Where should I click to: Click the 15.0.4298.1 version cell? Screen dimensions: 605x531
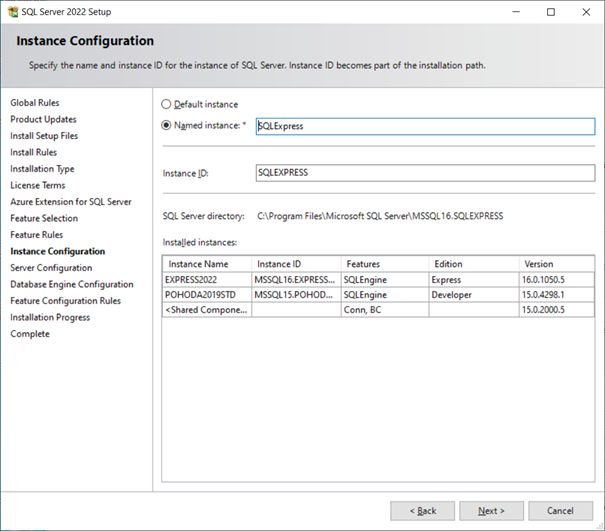tap(556, 295)
